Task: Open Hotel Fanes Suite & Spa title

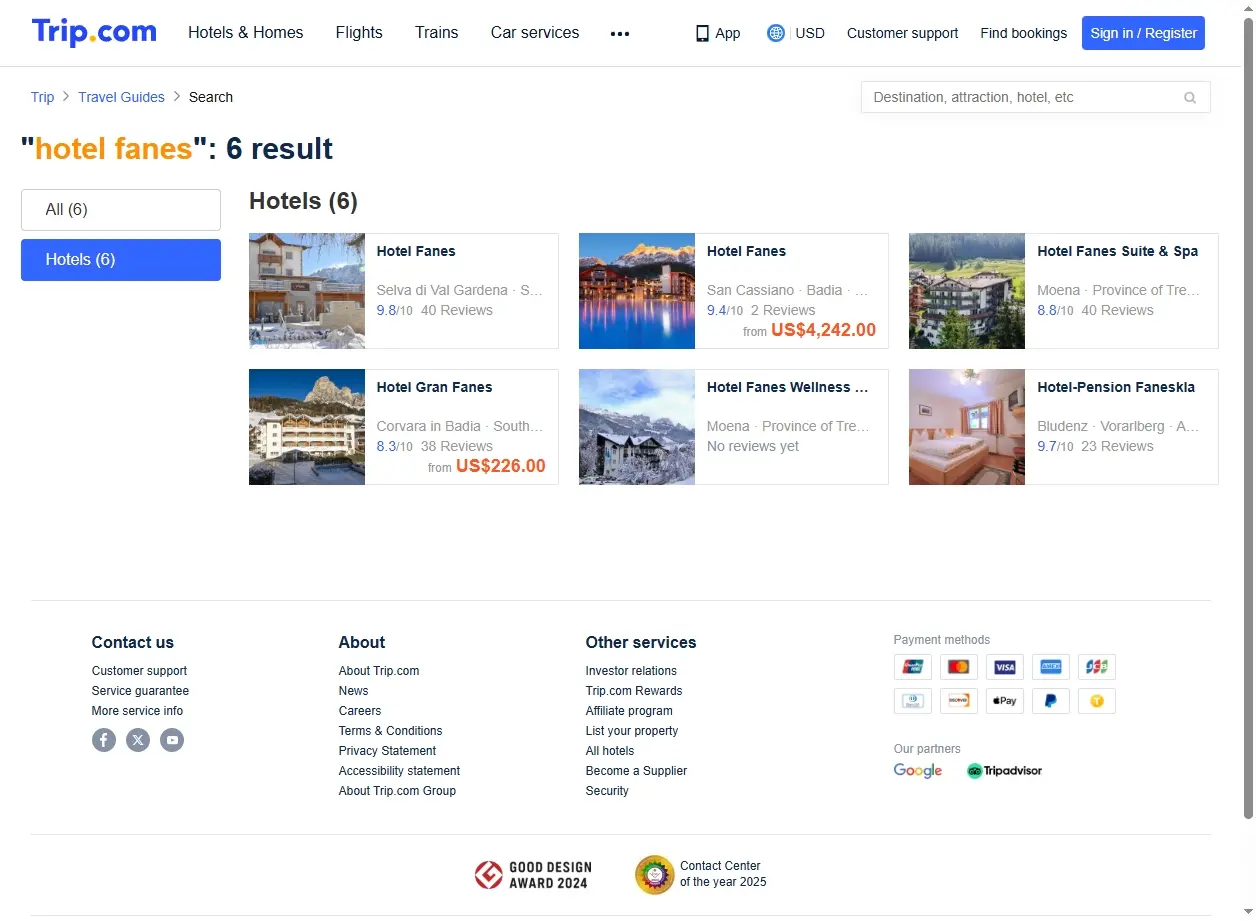Action: coord(1117,251)
